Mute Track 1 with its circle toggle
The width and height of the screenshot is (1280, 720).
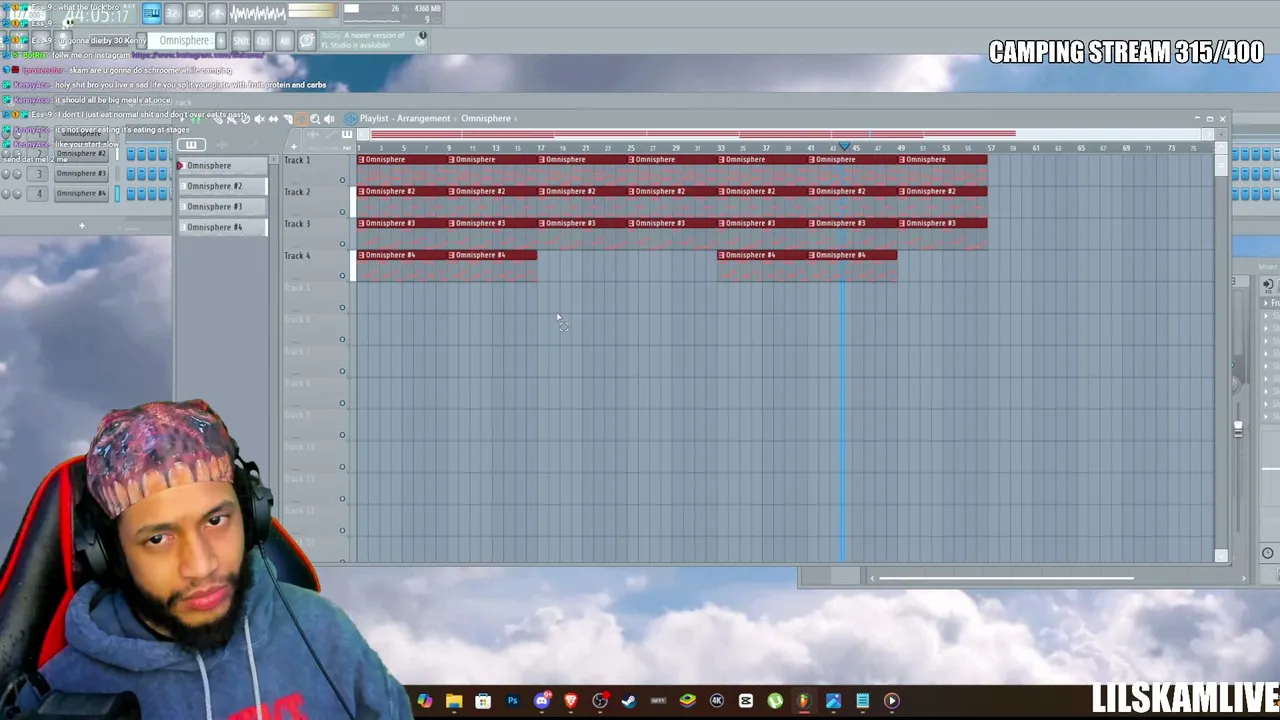342,180
